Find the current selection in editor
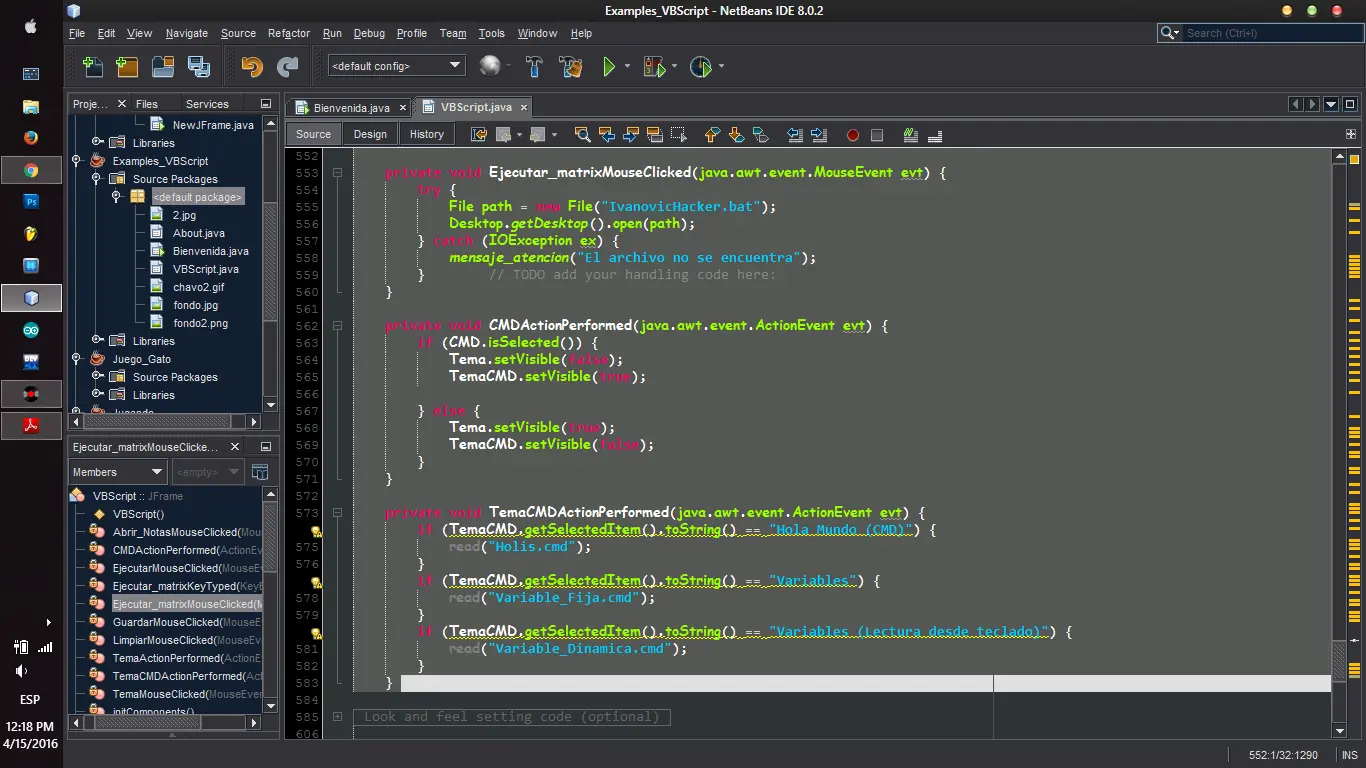 click(x=582, y=135)
